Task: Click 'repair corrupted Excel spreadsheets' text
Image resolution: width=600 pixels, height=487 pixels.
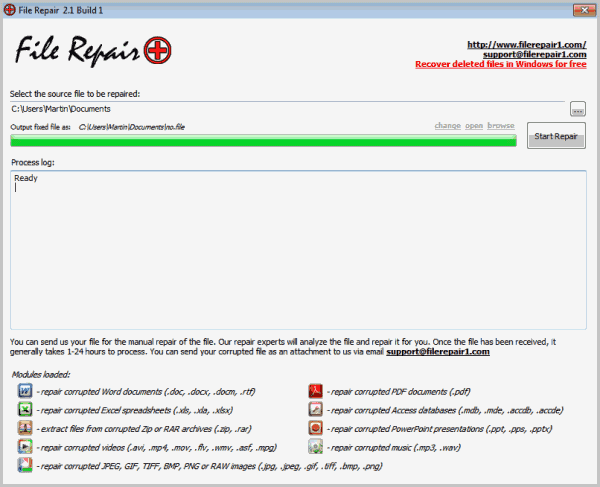Action: [x=135, y=410]
